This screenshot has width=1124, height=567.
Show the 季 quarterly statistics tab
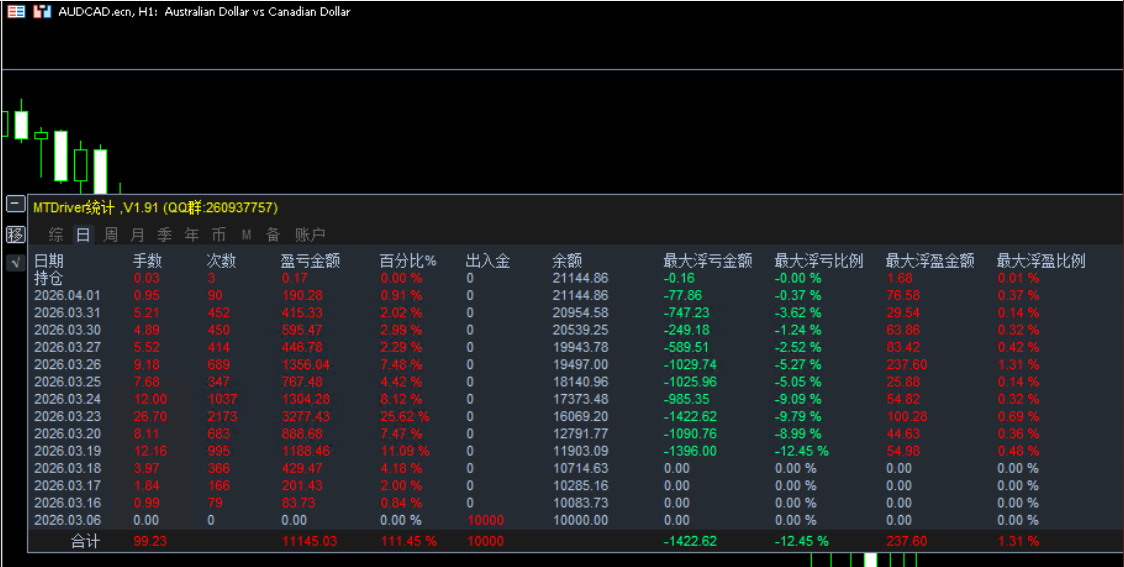[164, 235]
